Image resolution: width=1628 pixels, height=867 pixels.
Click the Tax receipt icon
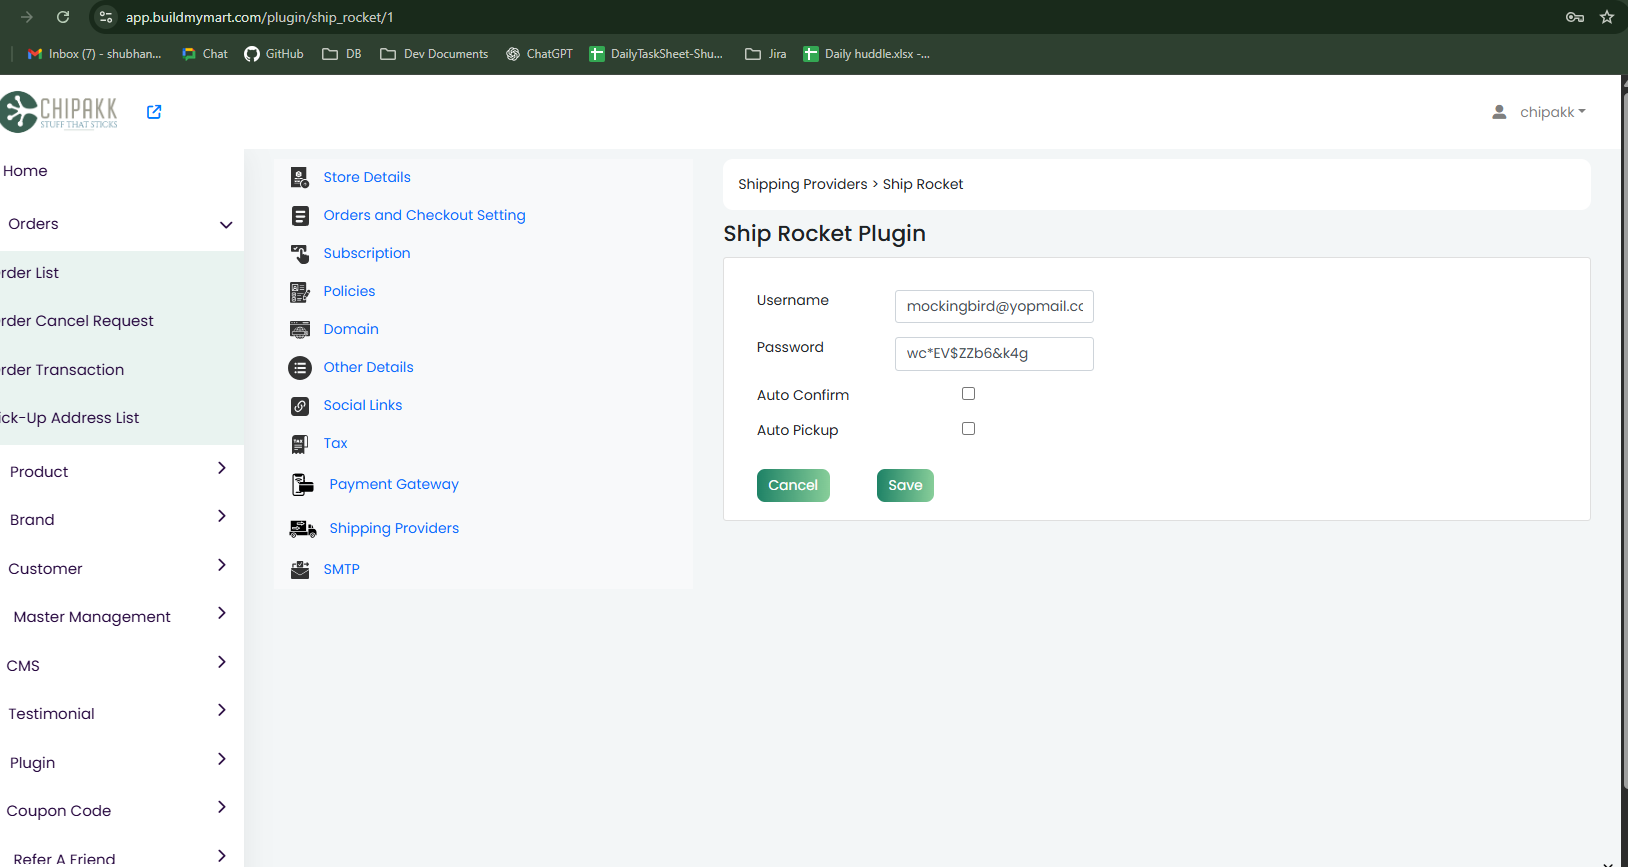tap(299, 444)
